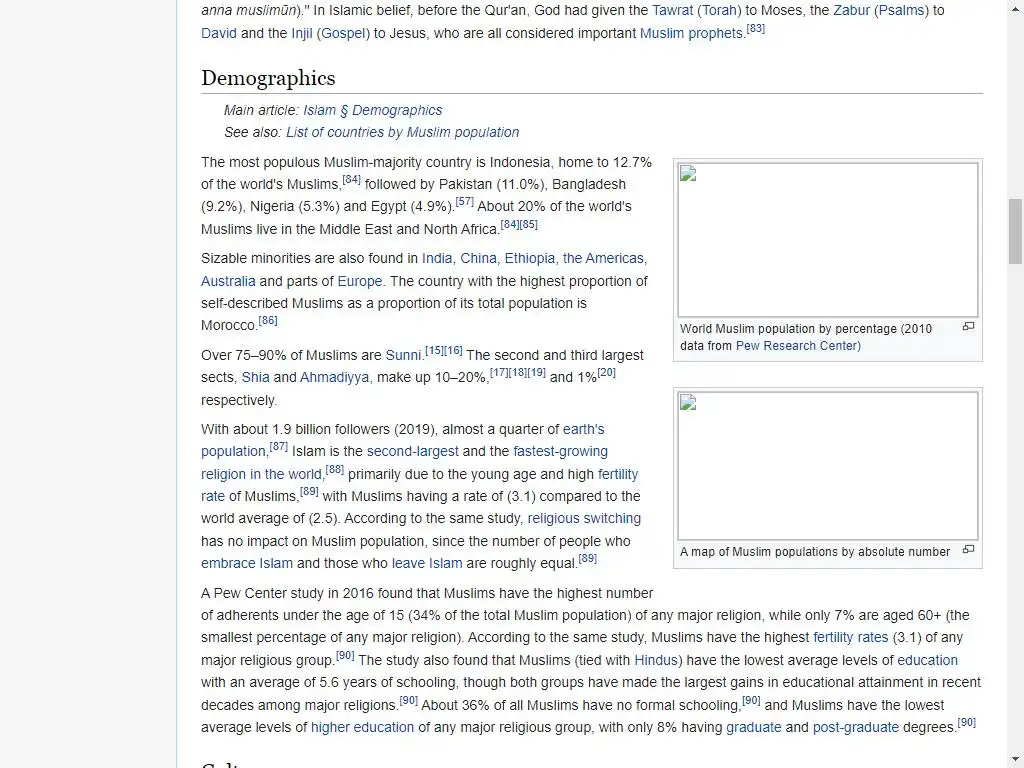Open the second-largest link
The image size is (1024, 768).
tap(413, 451)
